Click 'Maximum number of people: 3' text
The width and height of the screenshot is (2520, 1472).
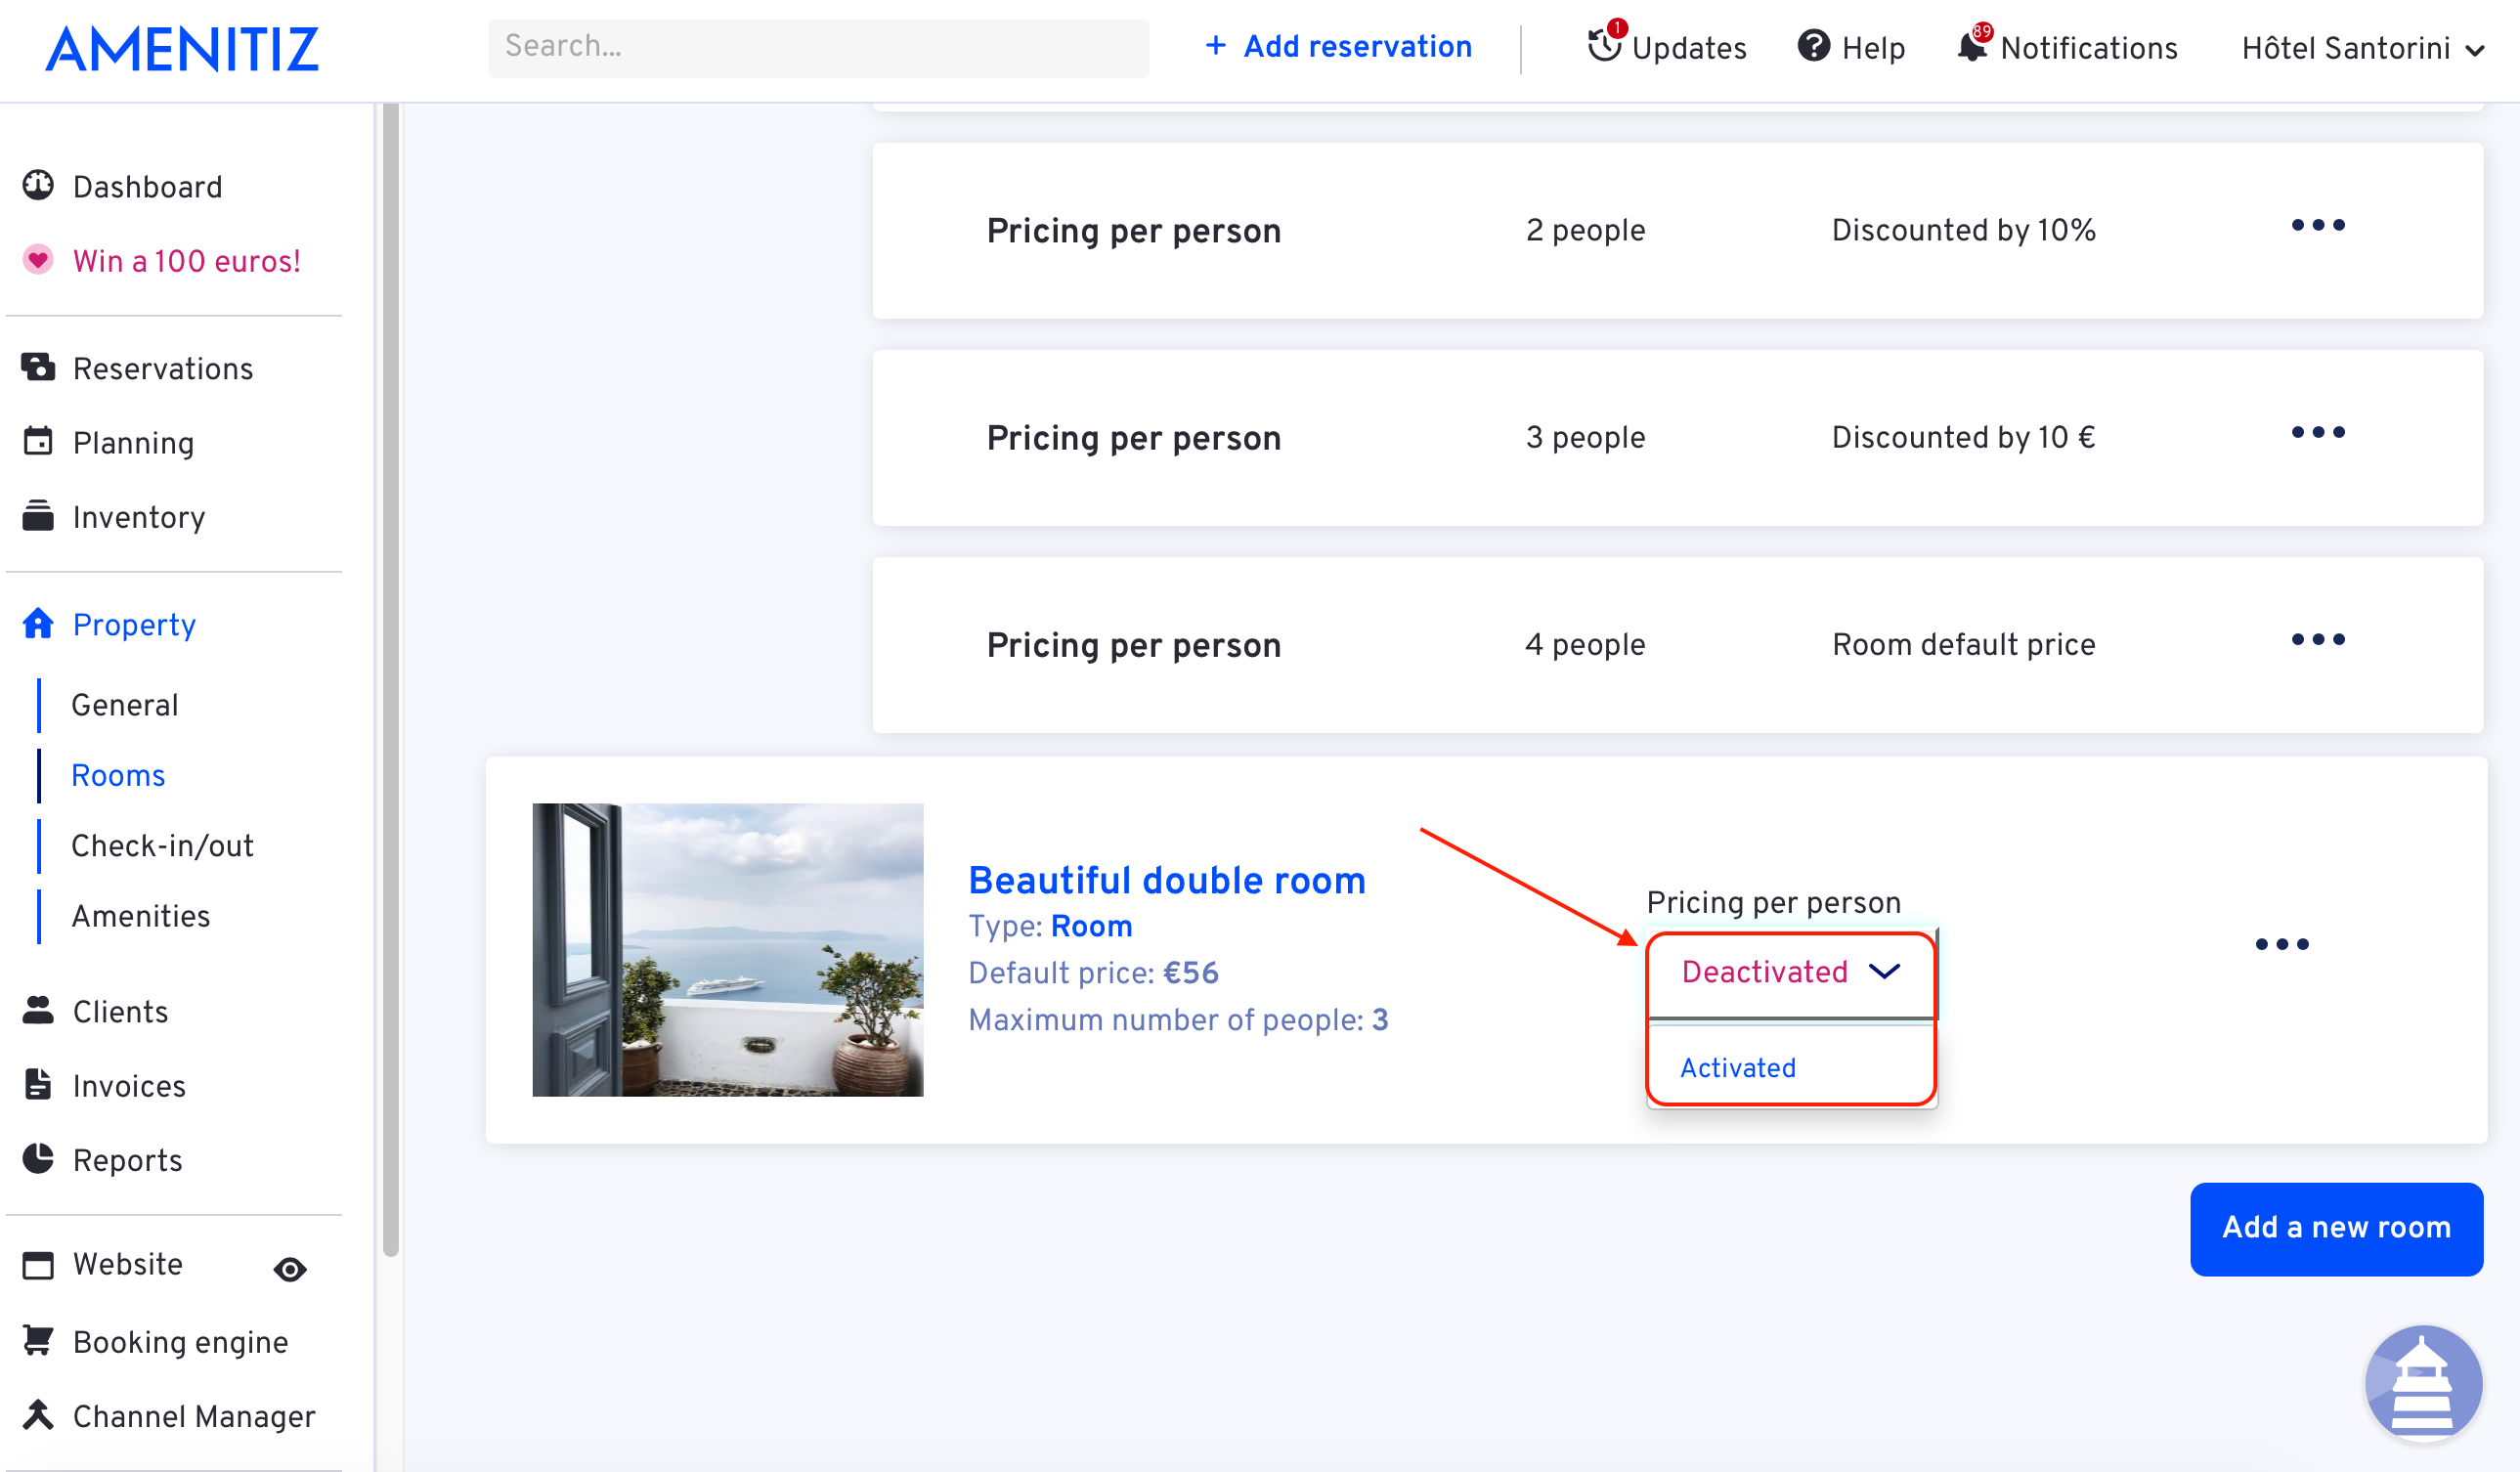[1178, 1019]
